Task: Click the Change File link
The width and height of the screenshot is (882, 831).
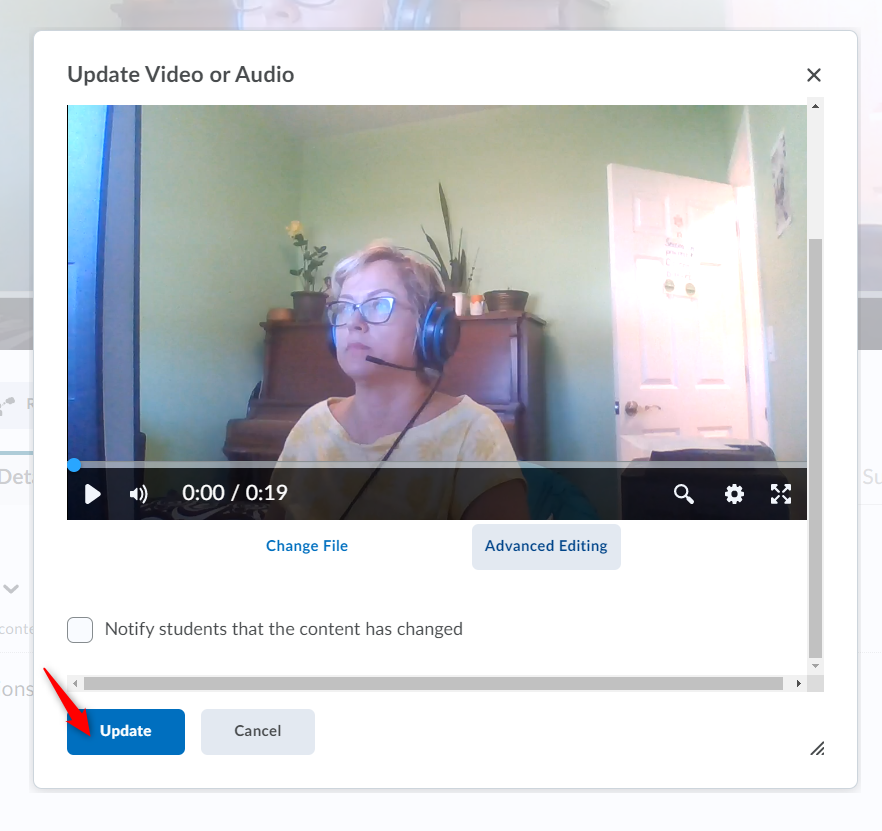Action: point(307,546)
